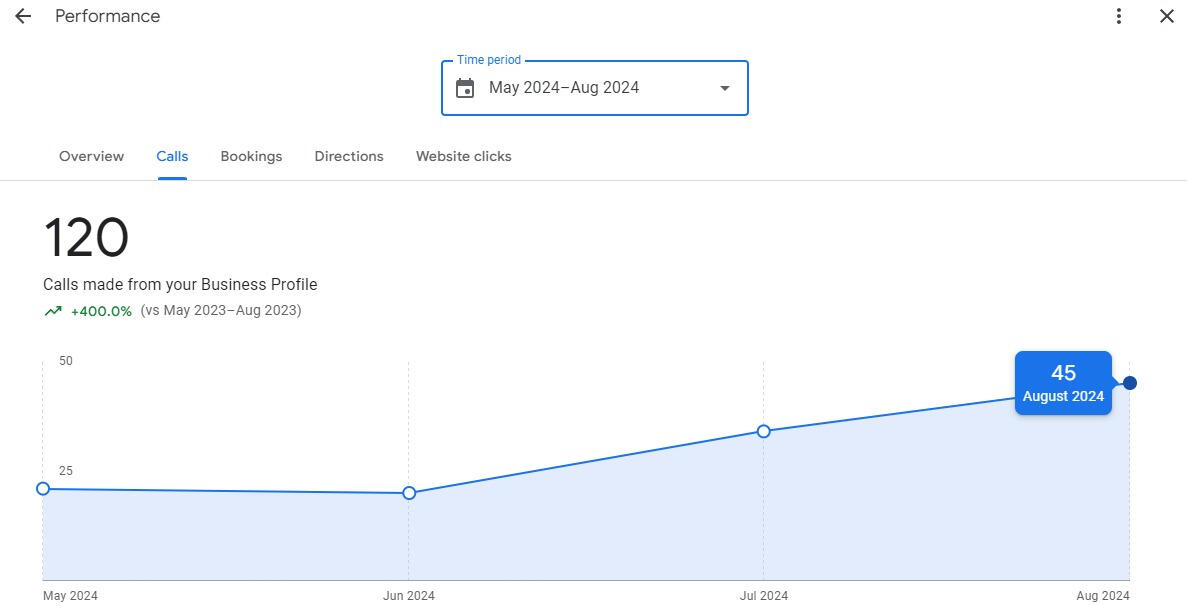Click the blue 45 August 2024 tooltip

(x=1063, y=383)
